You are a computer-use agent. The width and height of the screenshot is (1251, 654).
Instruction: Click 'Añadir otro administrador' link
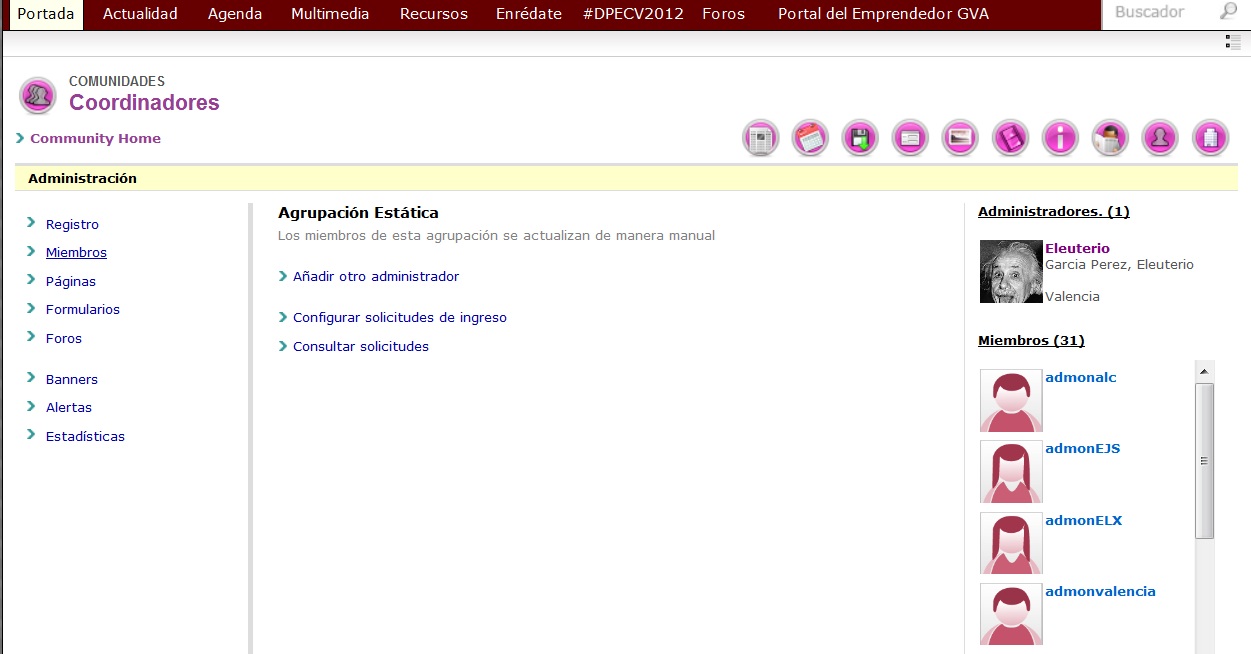point(375,276)
